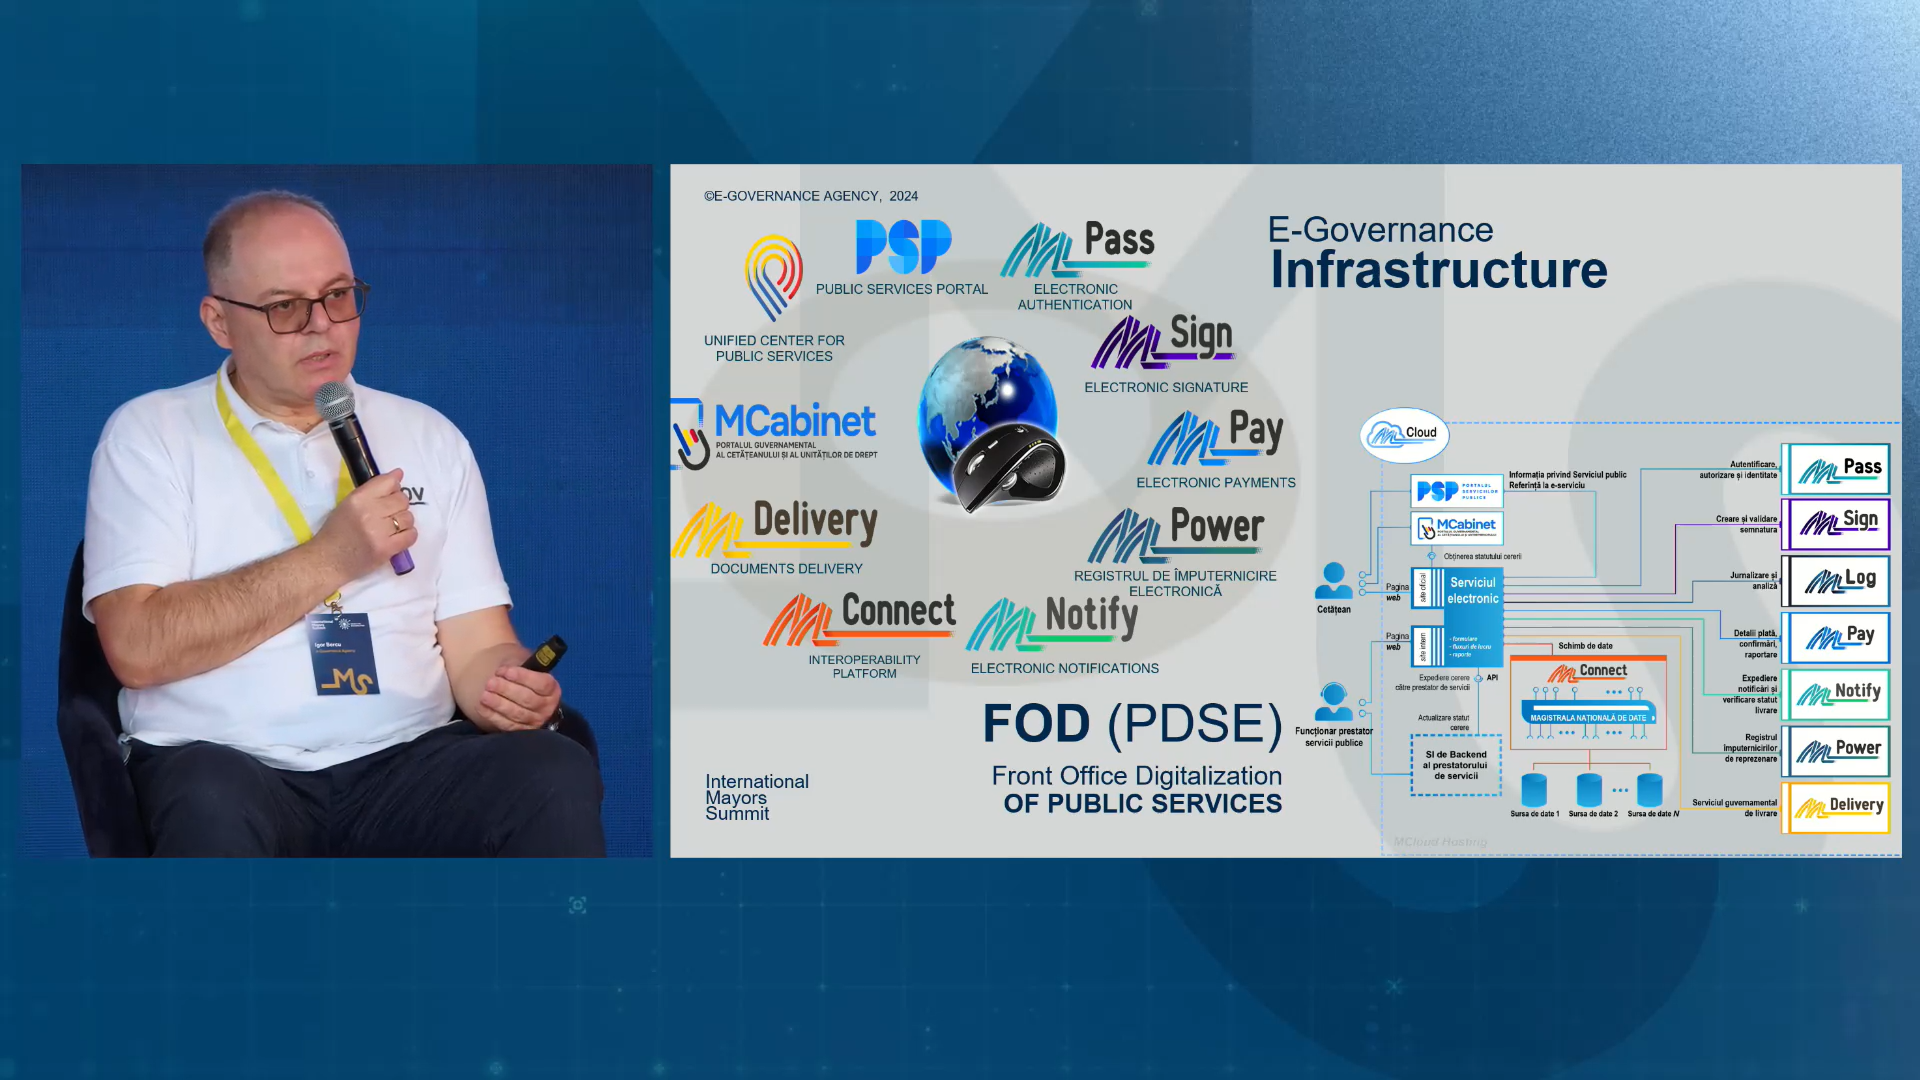Click the speaker video feed
1920x1080 pixels.
(x=337, y=511)
